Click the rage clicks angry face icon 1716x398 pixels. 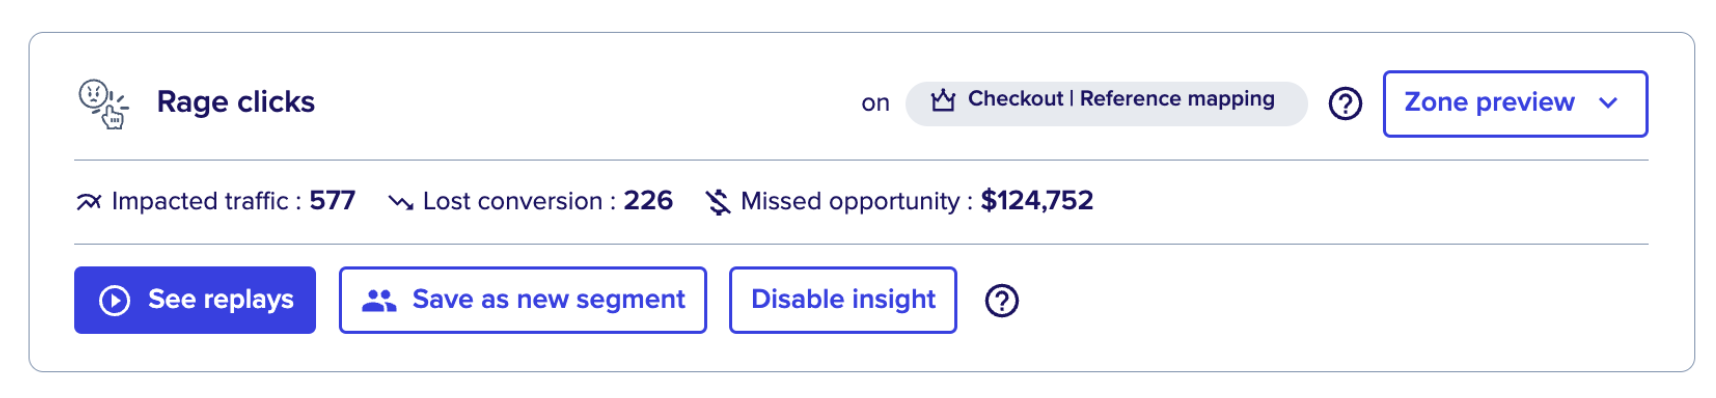pyautogui.click(x=103, y=104)
